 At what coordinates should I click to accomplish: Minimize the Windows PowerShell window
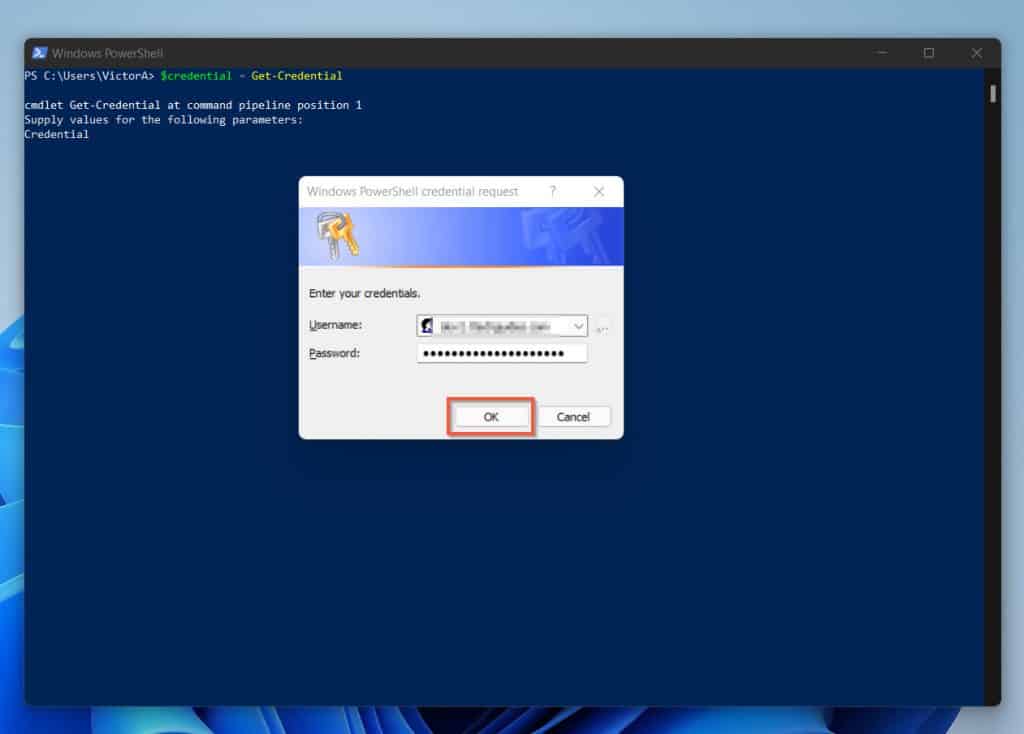pos(882,53)
